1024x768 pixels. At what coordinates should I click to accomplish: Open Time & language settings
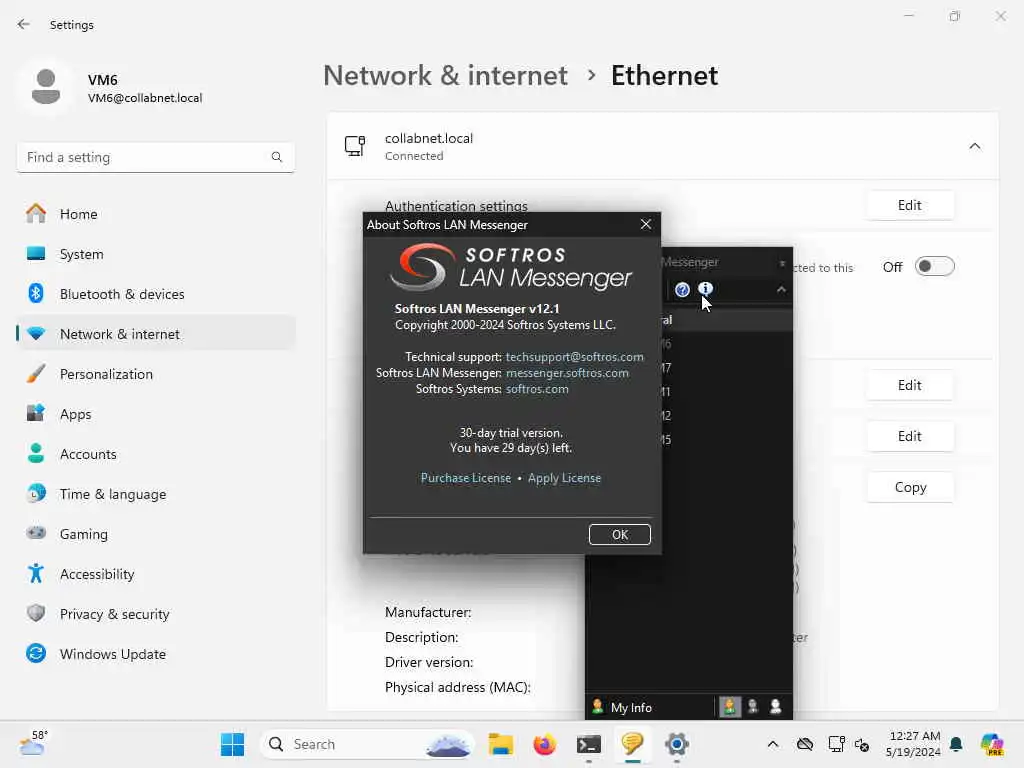(x=155, y=494)
